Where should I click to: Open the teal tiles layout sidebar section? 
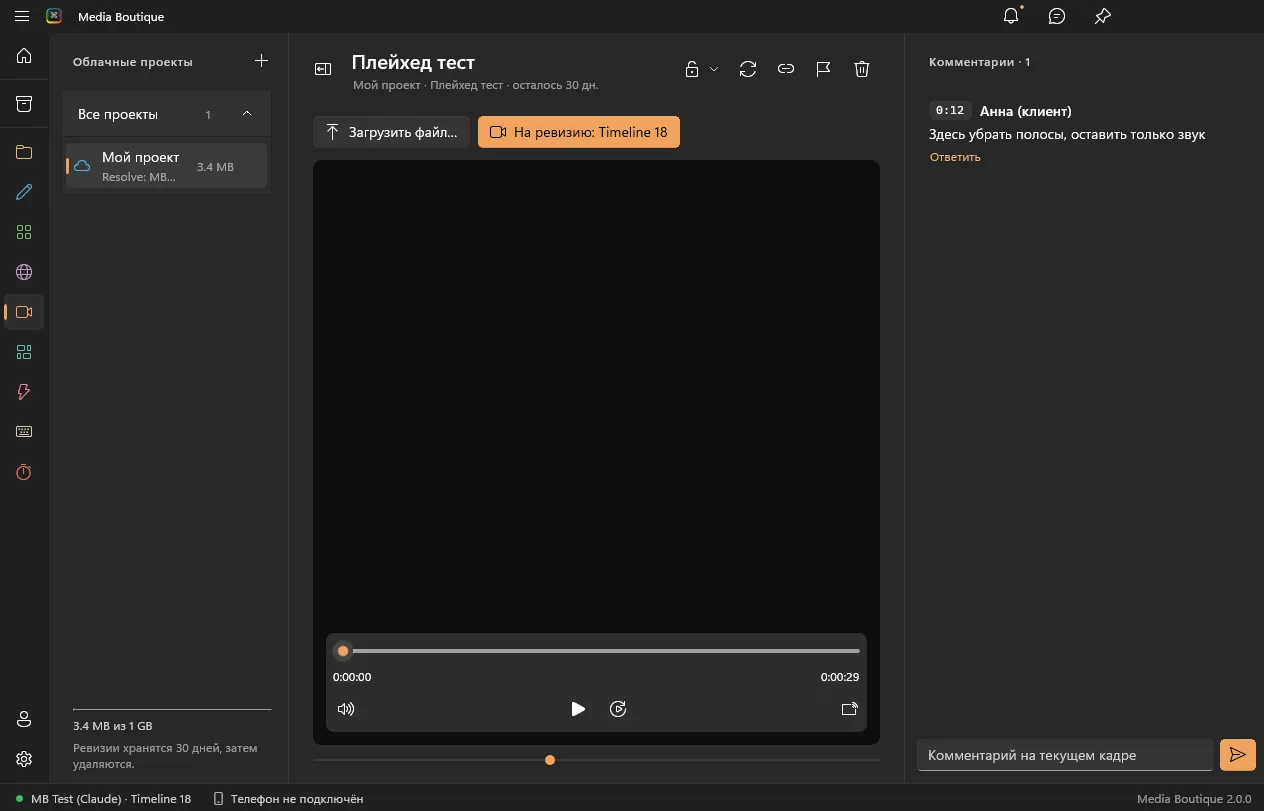point(24,352)
